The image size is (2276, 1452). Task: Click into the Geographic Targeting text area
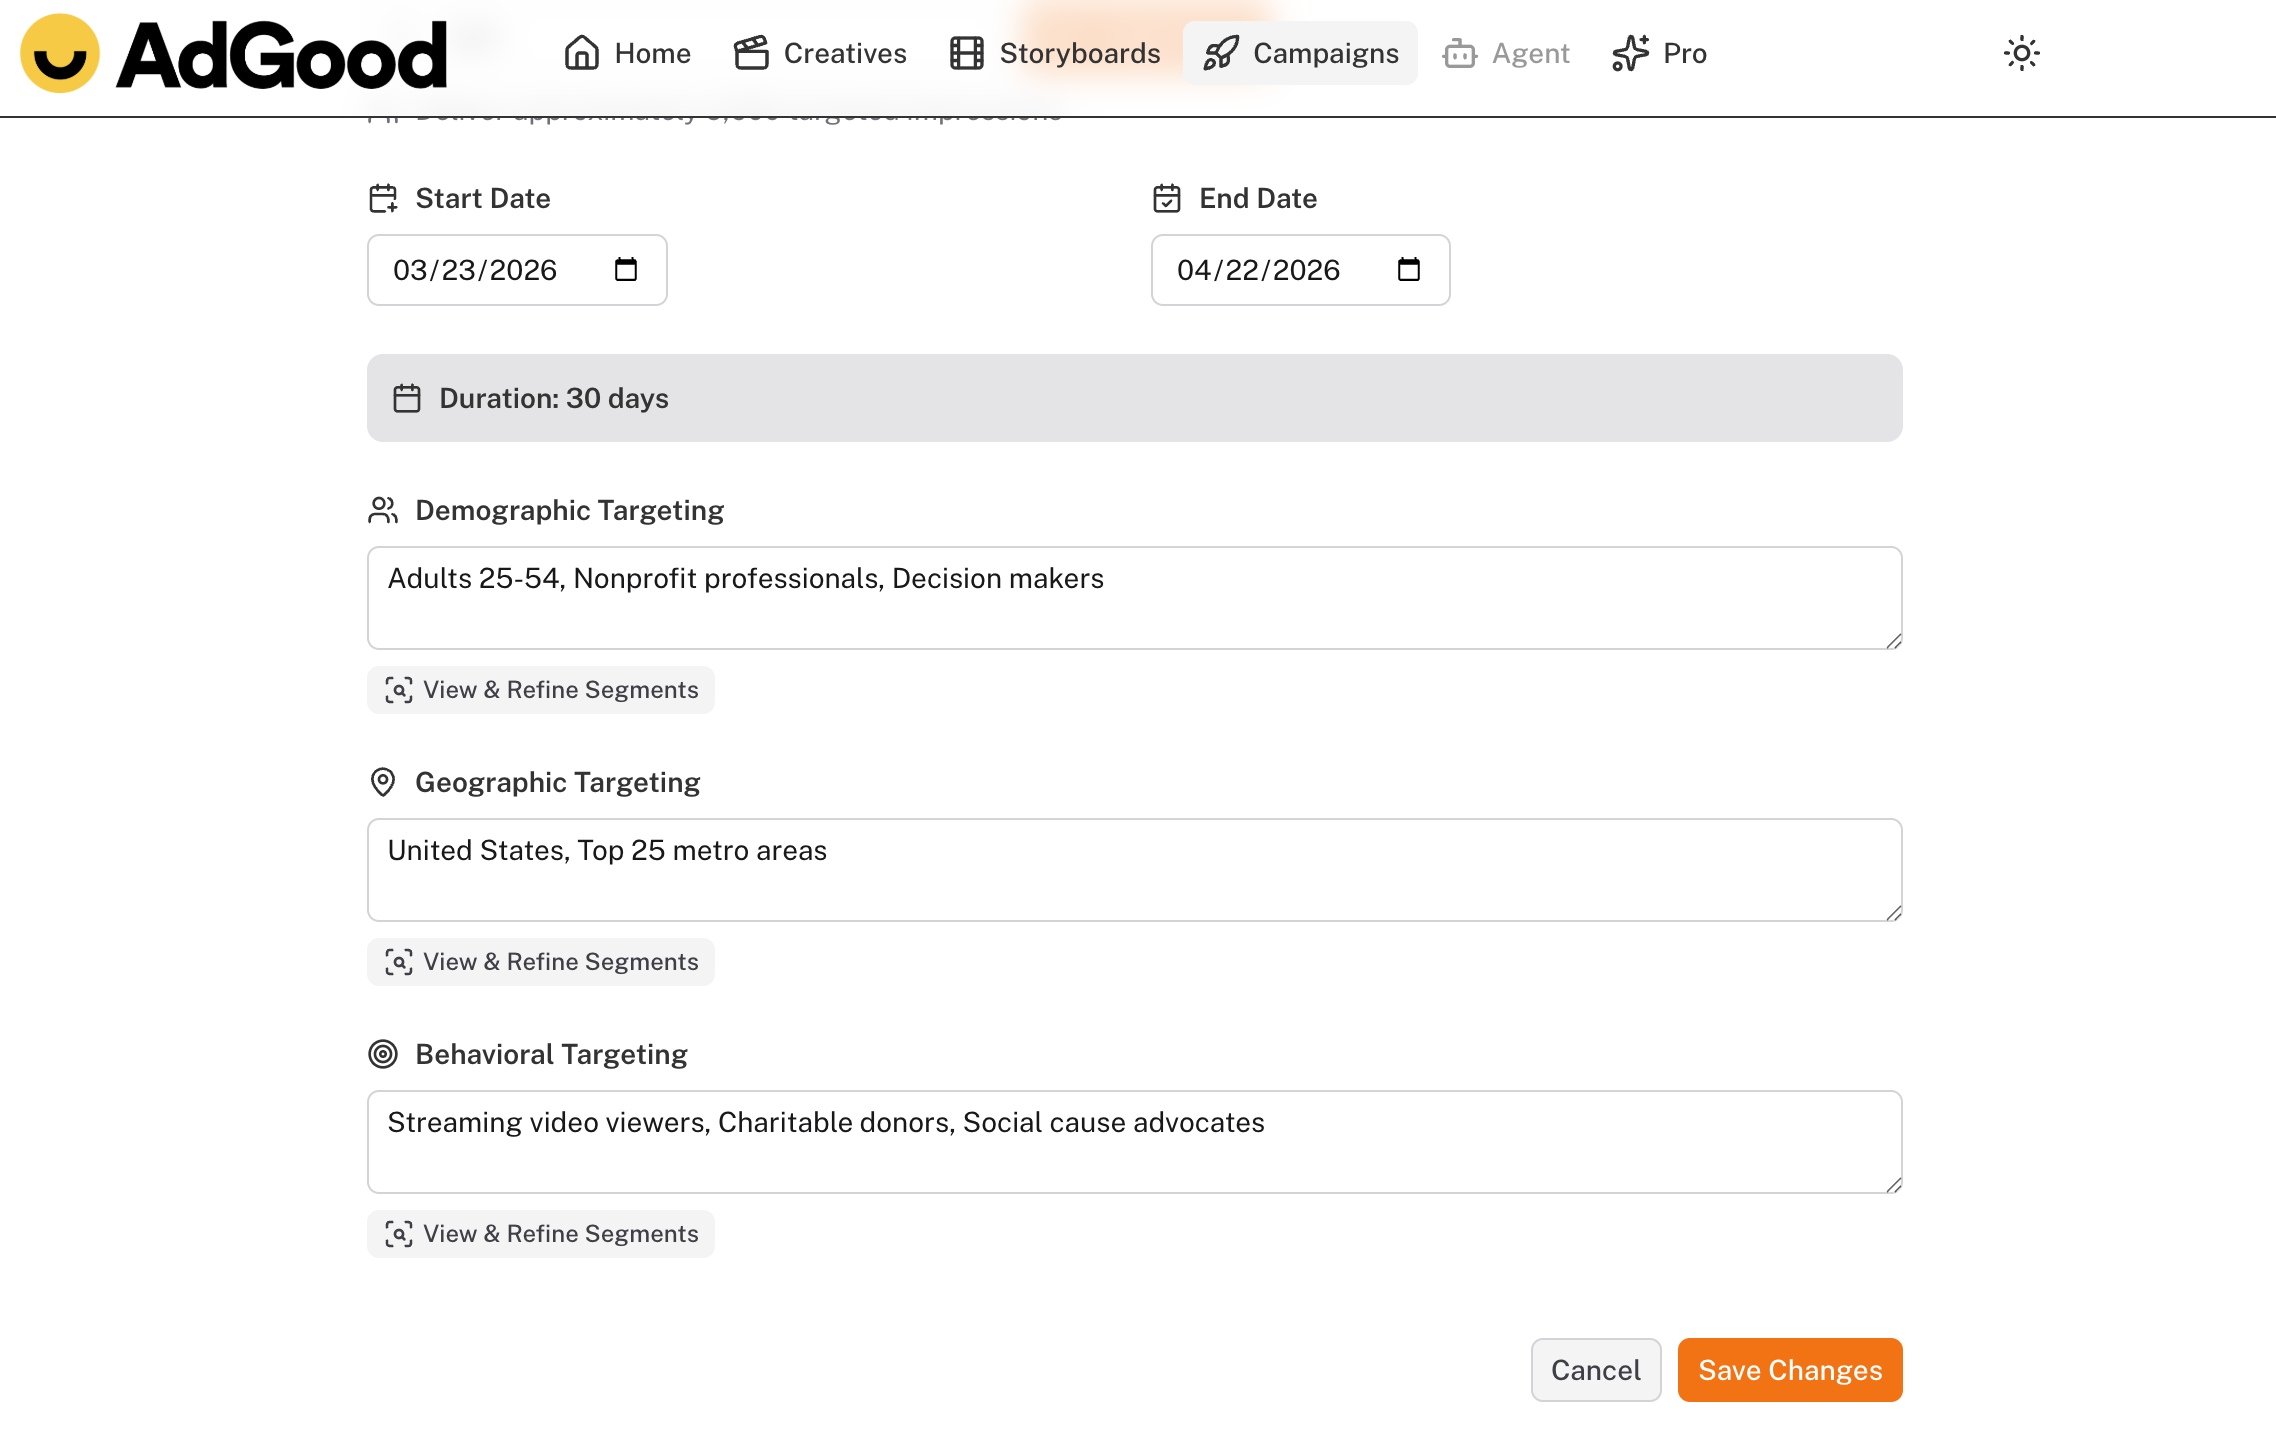tap(1134, 870)
